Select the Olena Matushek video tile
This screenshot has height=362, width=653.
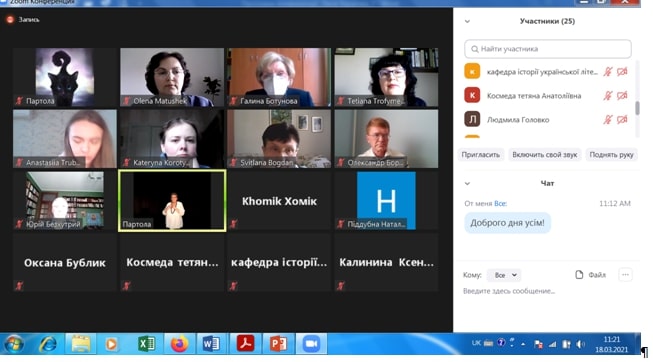coord(172,77)
